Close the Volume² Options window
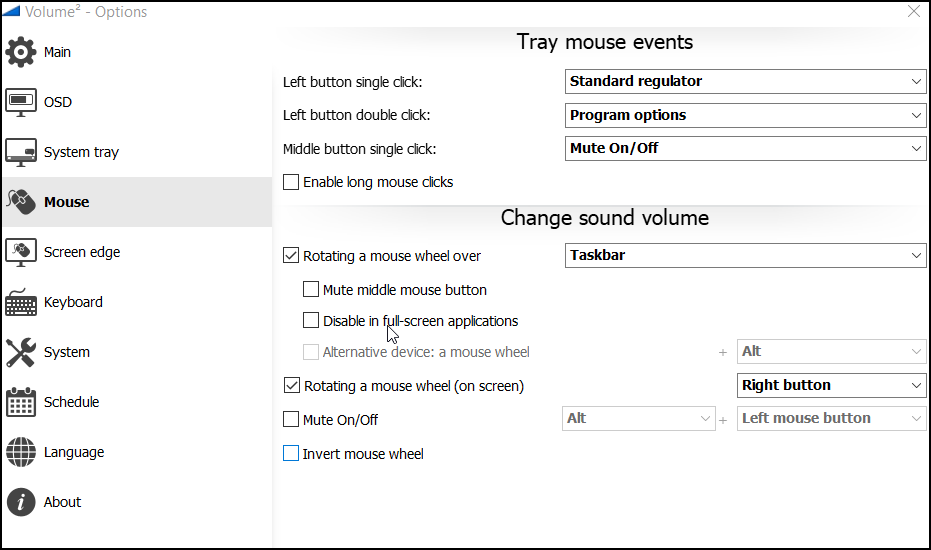The height and width of the screenshot is (550, 931). click(914, 11)
